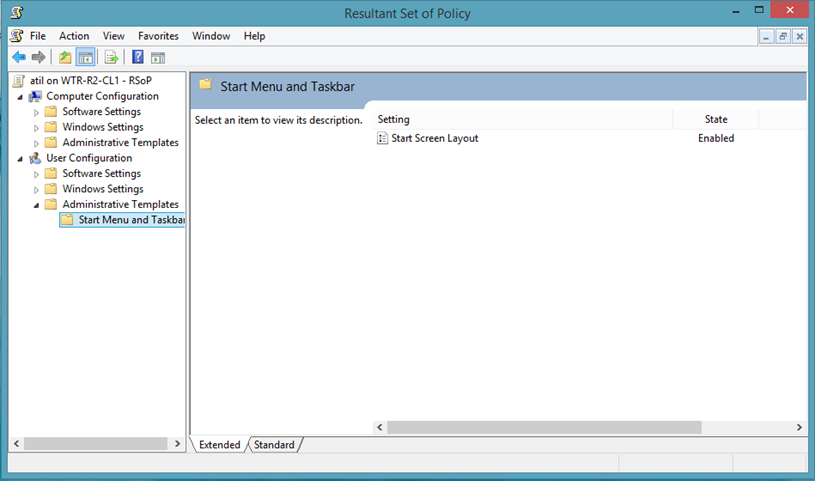This screenshot has height=481, width=815.
Task: Click the Export List toolbar icon
Action: pyautogui.click(x=111, y=57)
